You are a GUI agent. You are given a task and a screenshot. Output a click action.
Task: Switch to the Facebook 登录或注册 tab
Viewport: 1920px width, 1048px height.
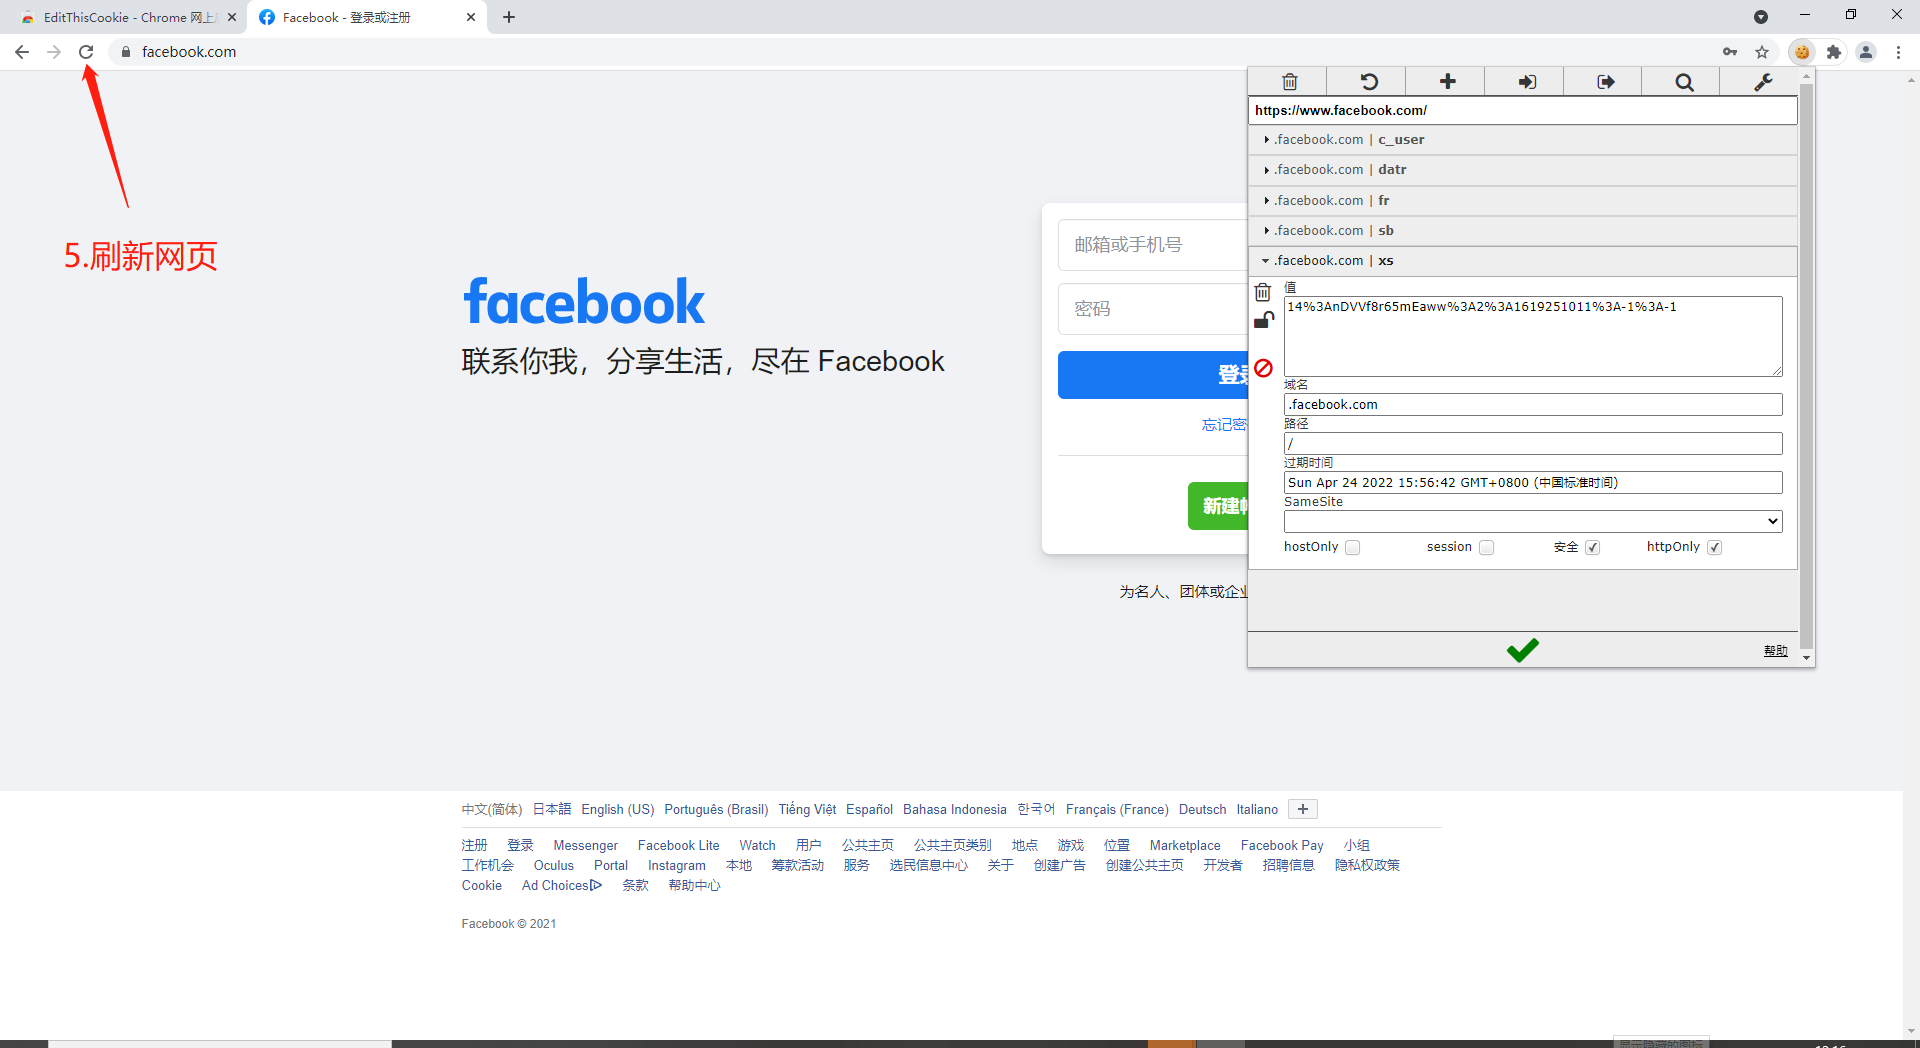[x=366, y=17]
